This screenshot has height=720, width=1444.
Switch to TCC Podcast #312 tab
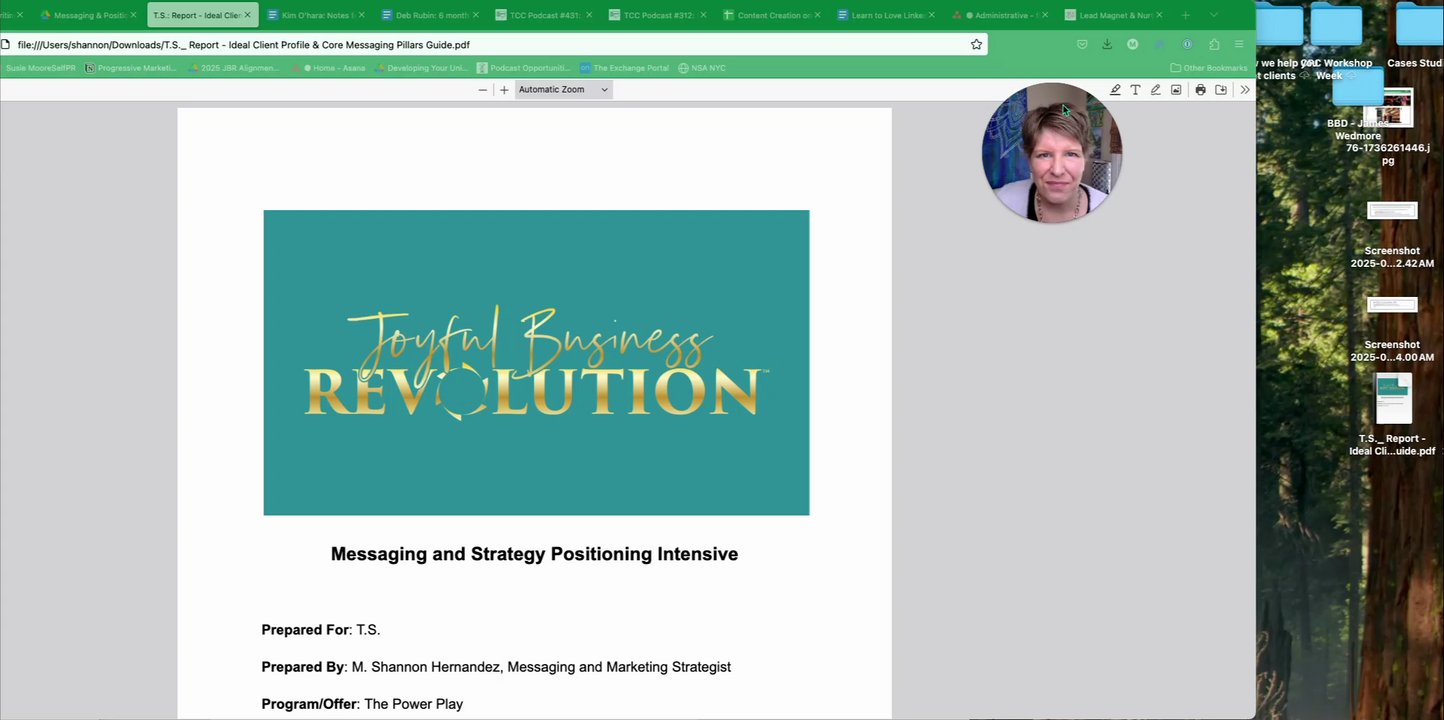(658, 15)
